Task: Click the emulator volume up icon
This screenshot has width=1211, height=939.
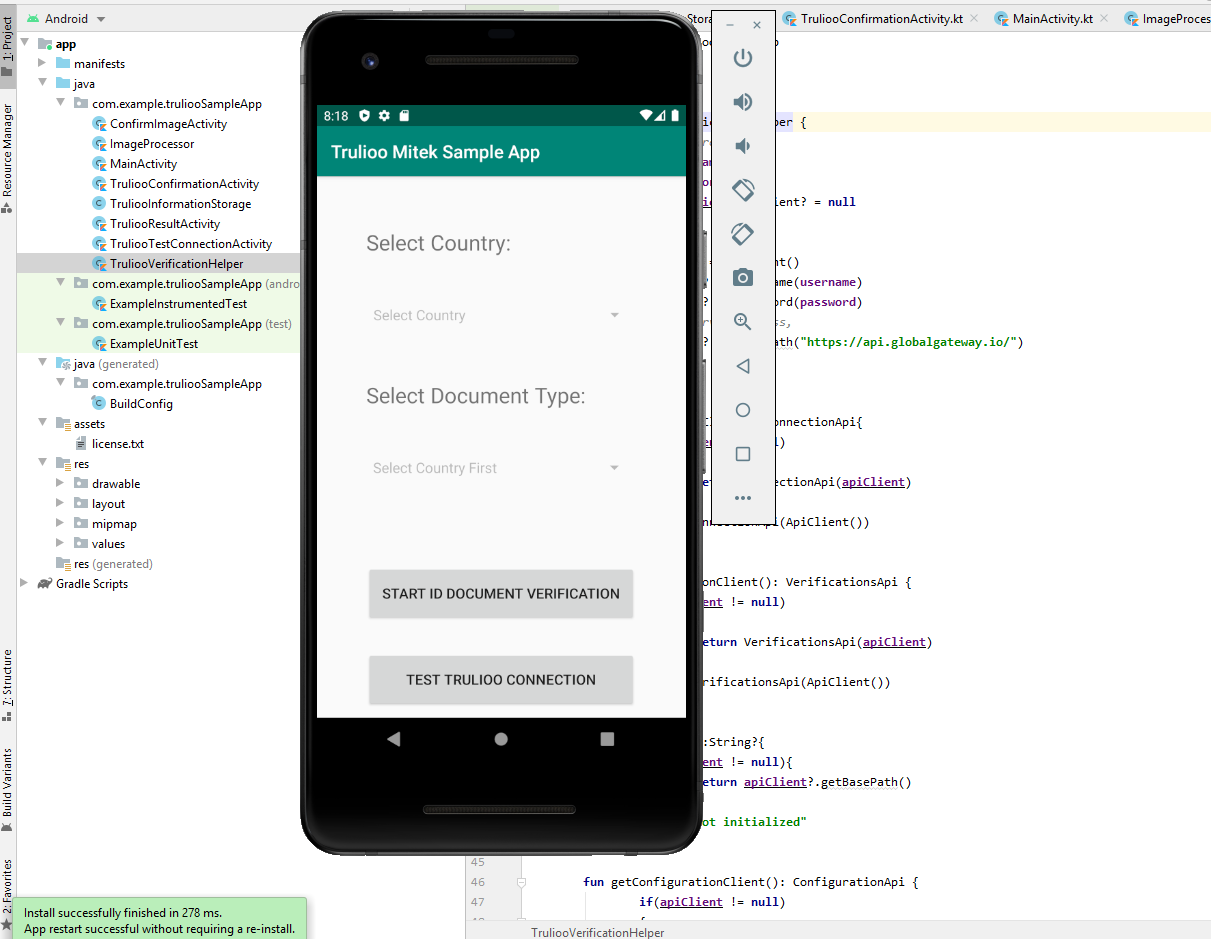Action: pyautogui.click(x=742, y=102)
